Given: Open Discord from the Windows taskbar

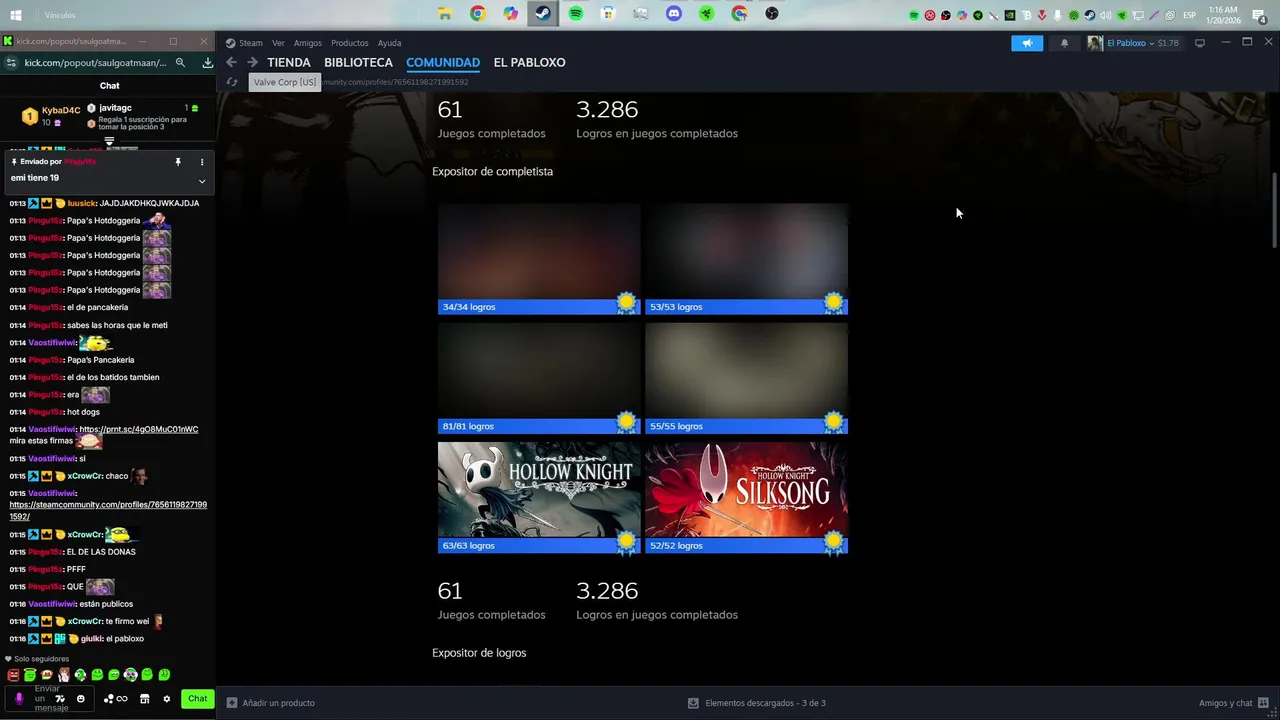Looking at the screenshot, I should pyautogui.click(x=674, y=14).
